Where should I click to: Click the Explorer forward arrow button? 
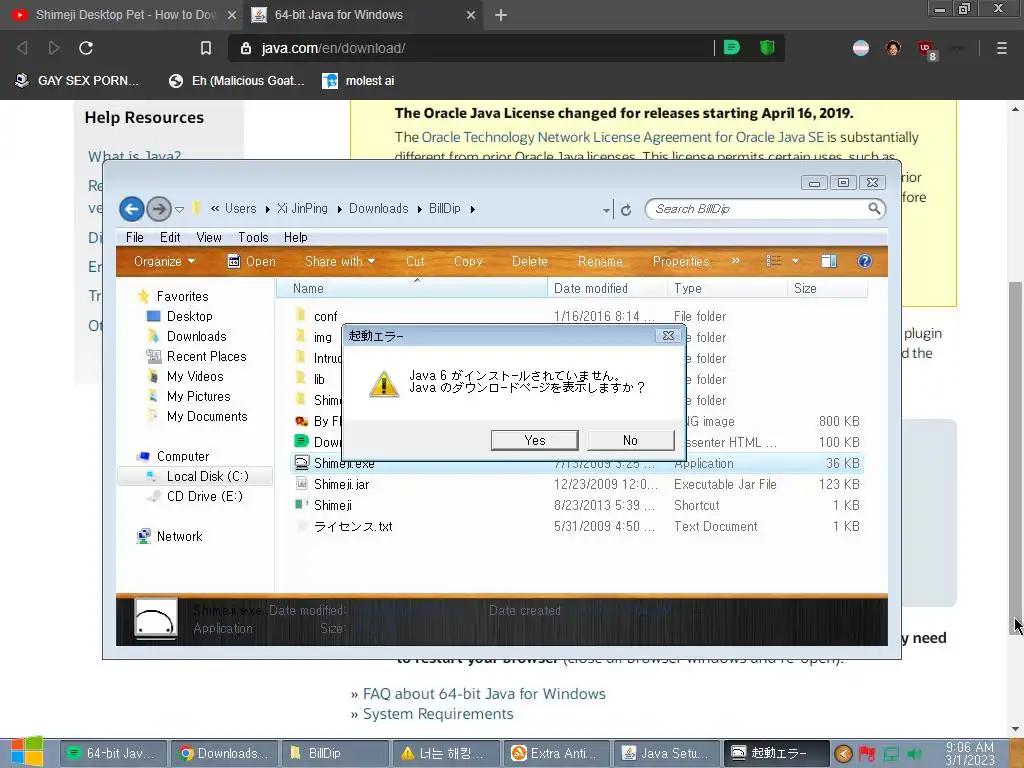coord(158,209)
